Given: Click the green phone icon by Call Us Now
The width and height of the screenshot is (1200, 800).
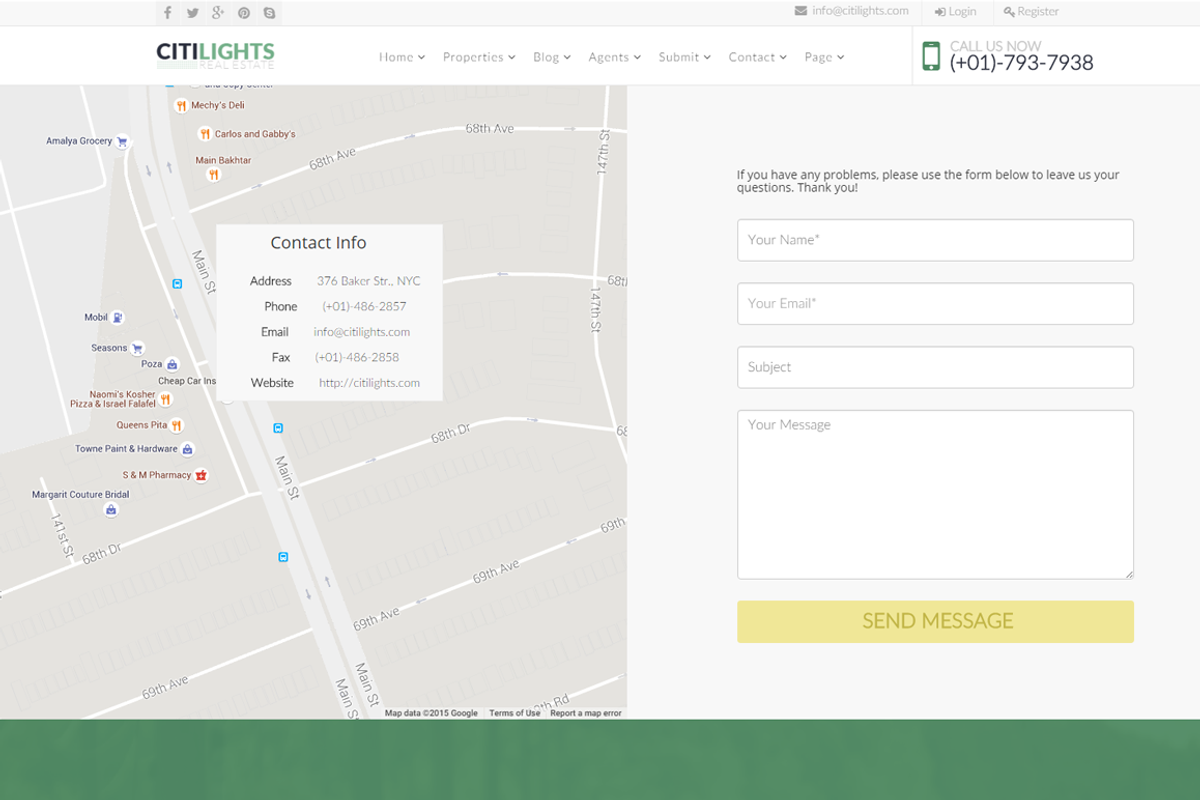Looking at the screenshot, I should pos(931,56).
